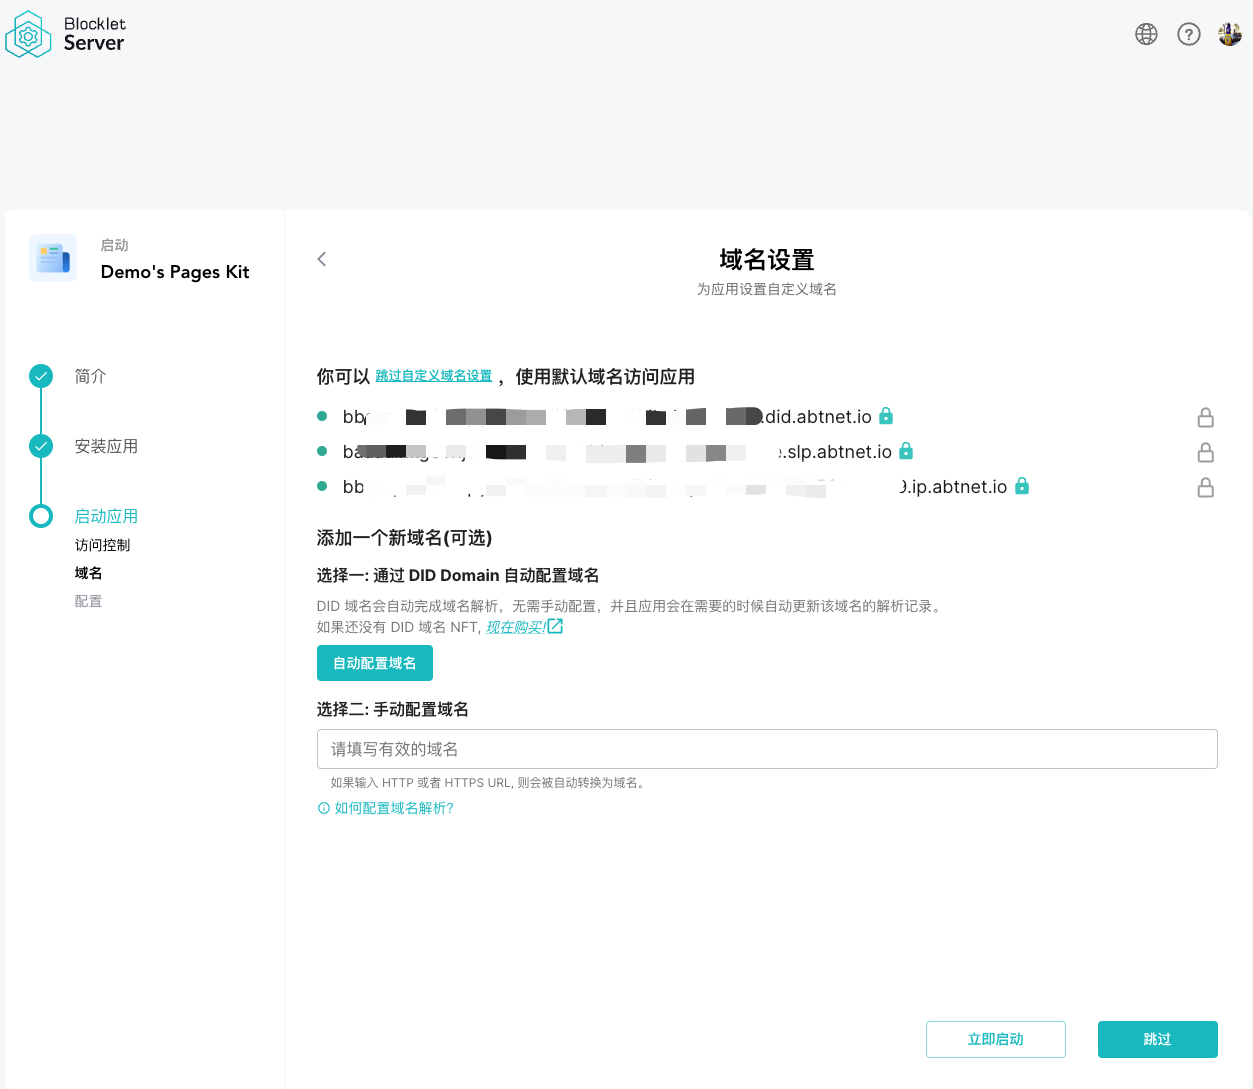Click the Blocklet Server logo

click(65, 34)
